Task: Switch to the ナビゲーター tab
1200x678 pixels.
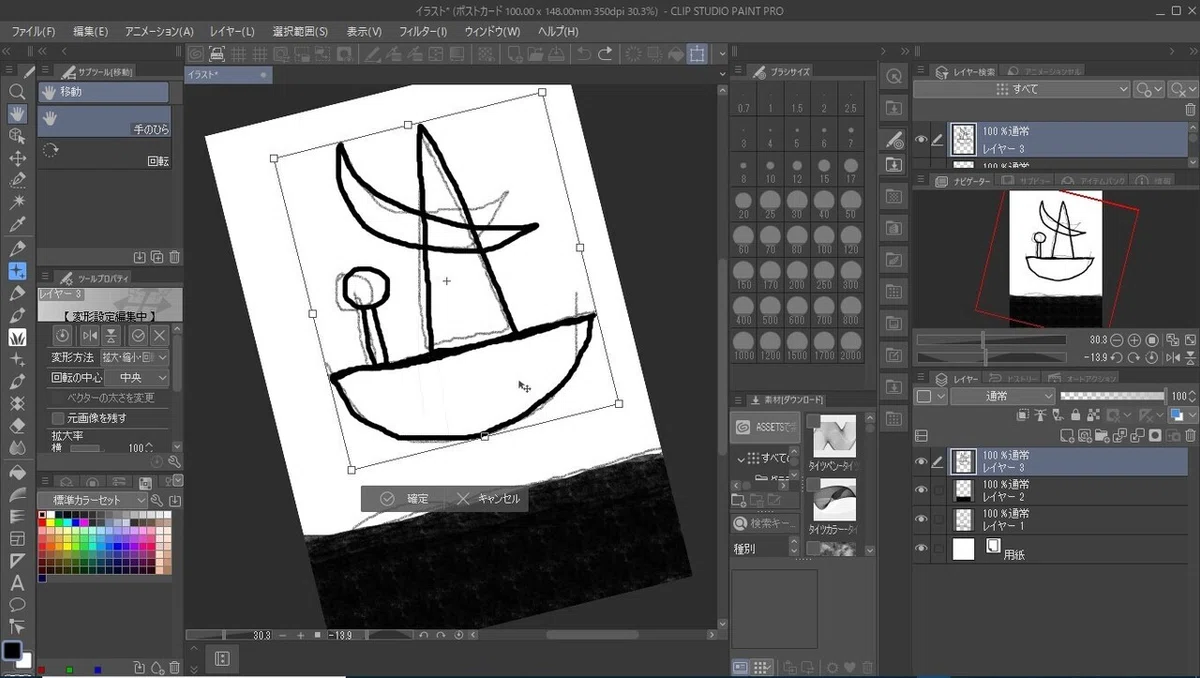Action: [964, 181]
